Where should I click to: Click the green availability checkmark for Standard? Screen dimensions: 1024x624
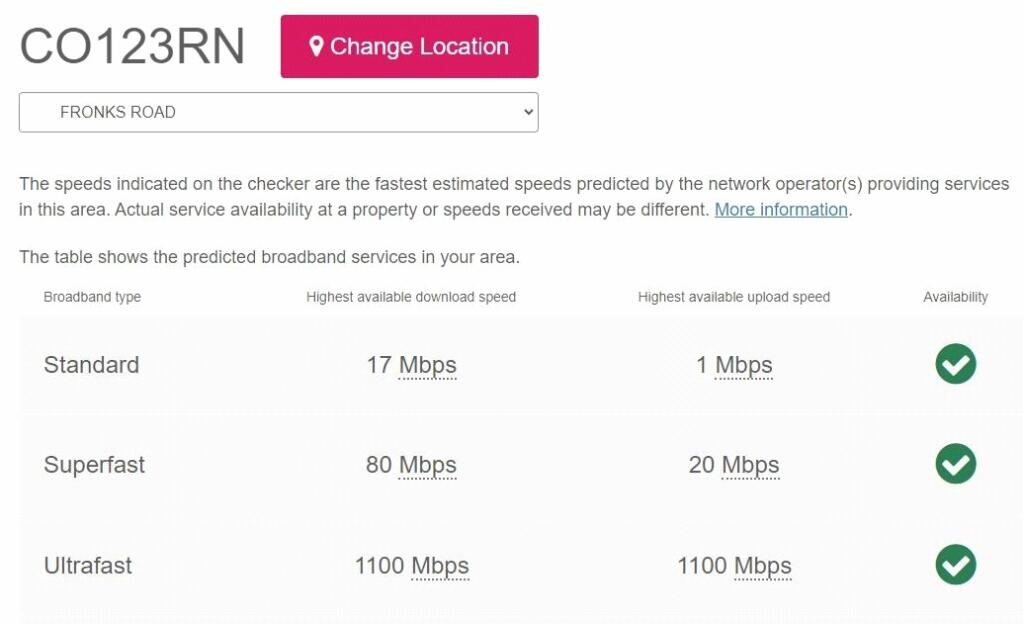point(955,364)
